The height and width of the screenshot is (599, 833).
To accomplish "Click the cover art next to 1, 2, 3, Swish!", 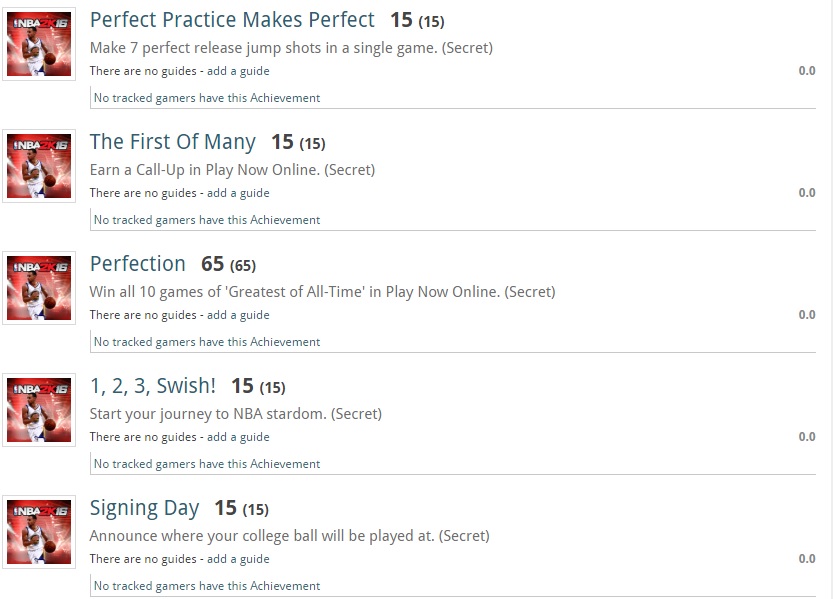I will 39,410.
